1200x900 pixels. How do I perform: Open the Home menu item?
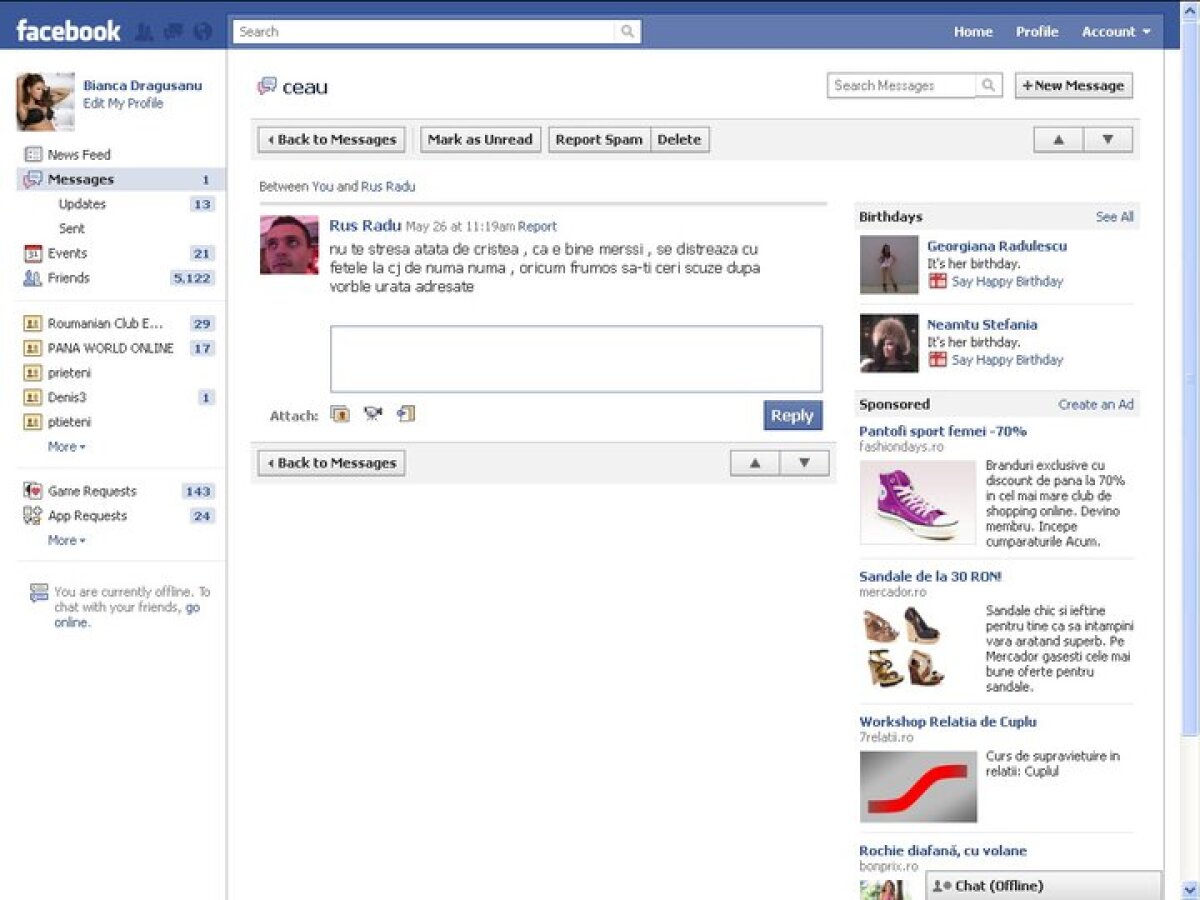click(x=973, y=31)
